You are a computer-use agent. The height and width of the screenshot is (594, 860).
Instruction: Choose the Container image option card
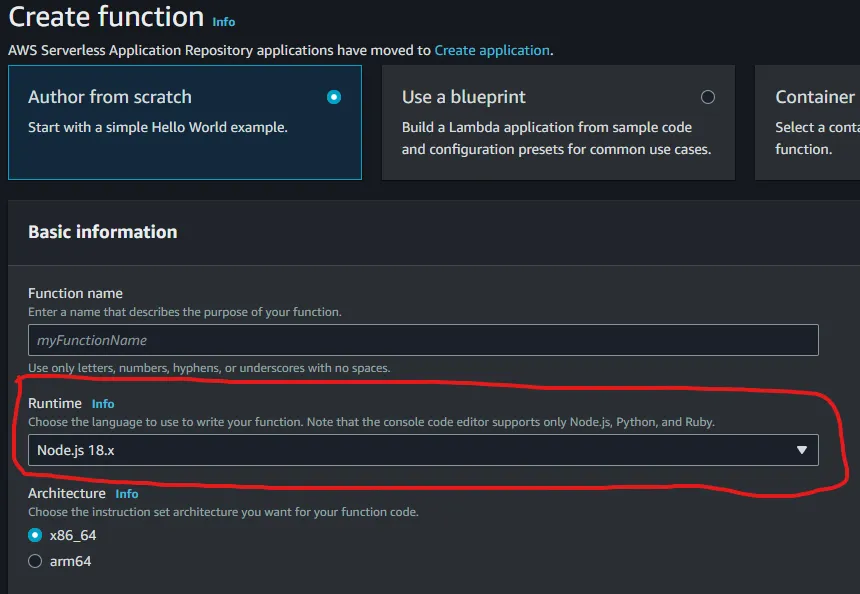[808, 122]
